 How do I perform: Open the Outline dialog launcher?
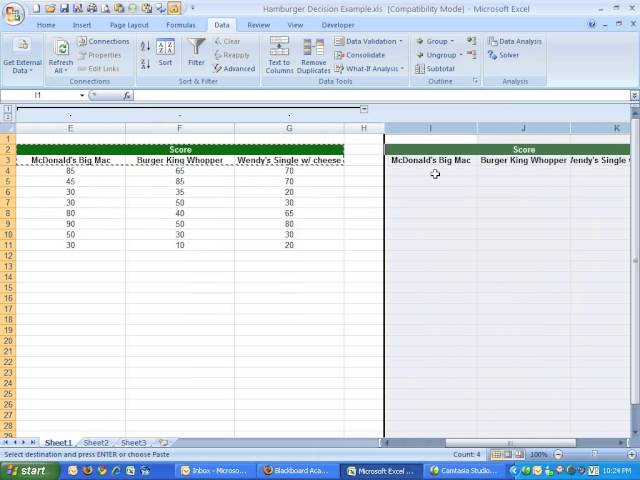476,81
